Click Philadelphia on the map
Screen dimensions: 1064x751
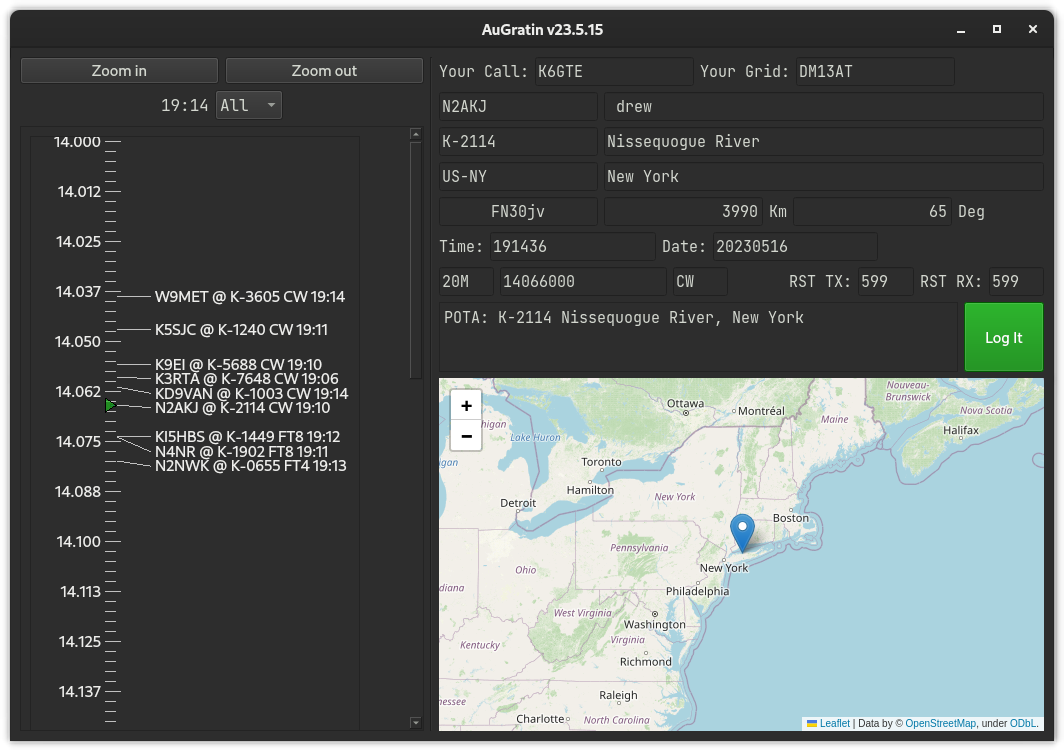tap(698, 591)
